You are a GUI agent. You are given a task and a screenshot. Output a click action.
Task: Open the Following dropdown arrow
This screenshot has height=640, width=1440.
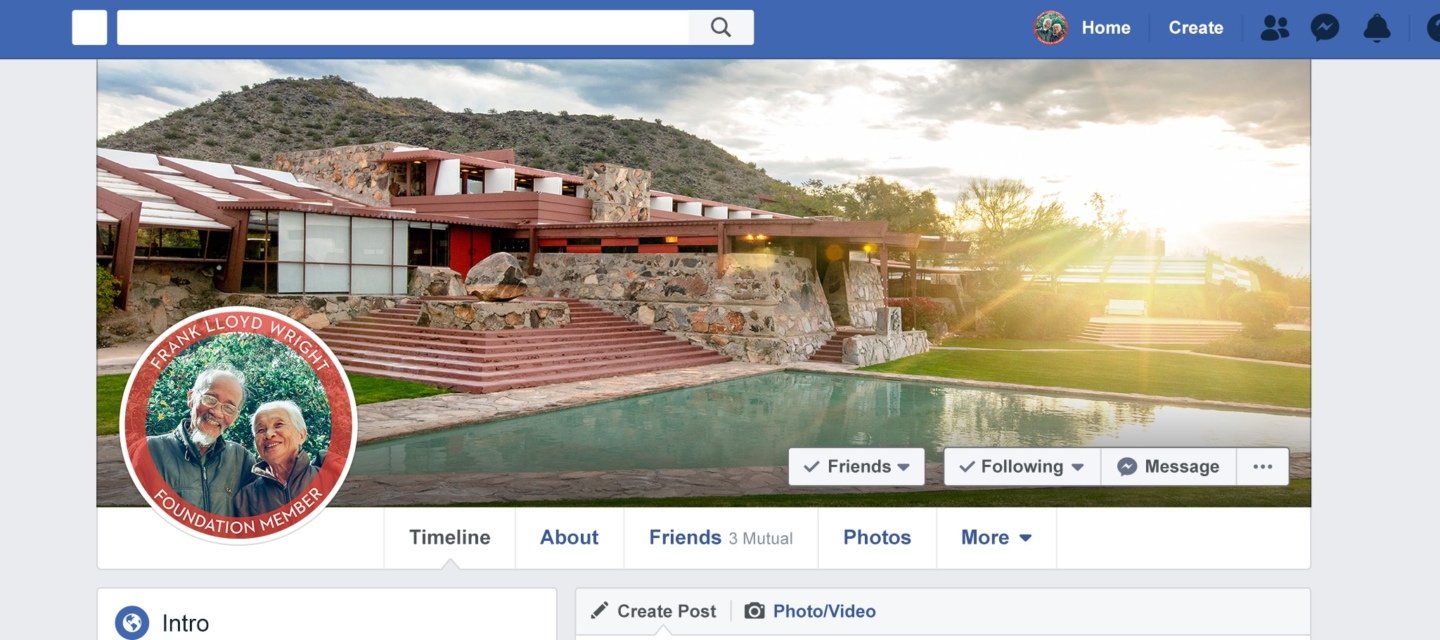click(1077, 467)
